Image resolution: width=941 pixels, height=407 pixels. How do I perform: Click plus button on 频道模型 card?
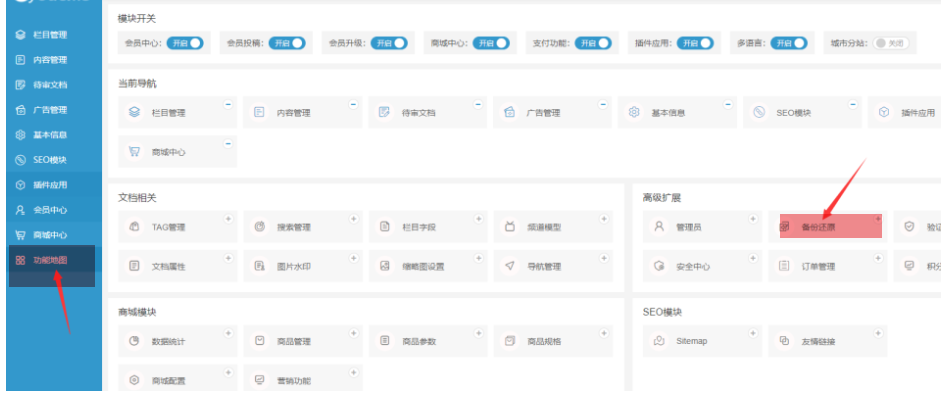pos(603,219)
